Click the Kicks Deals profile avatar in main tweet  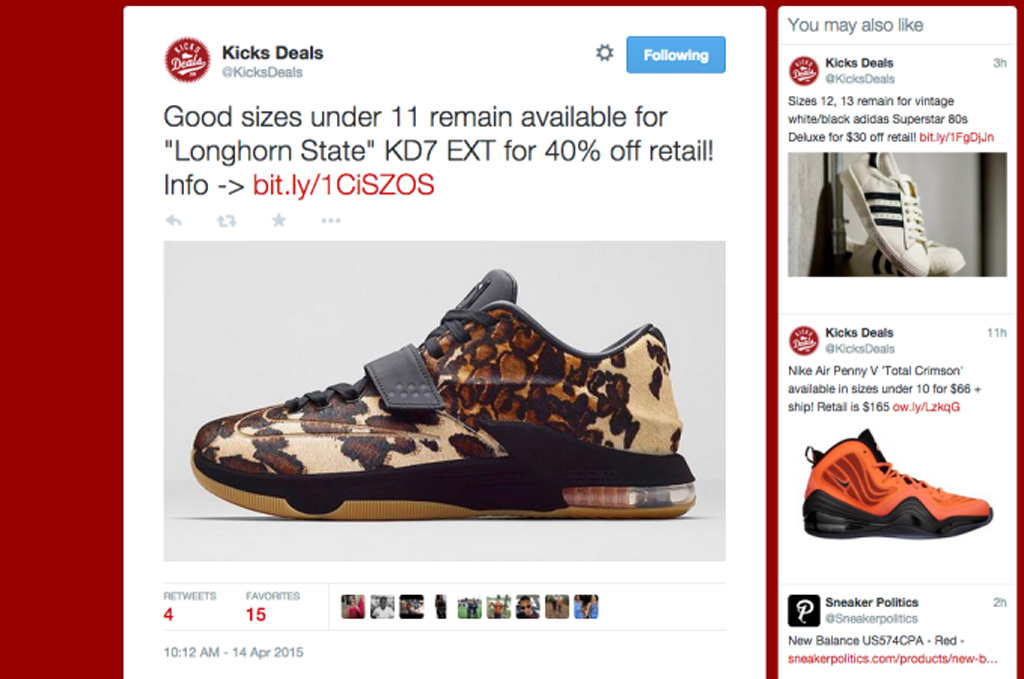point(187,60)
